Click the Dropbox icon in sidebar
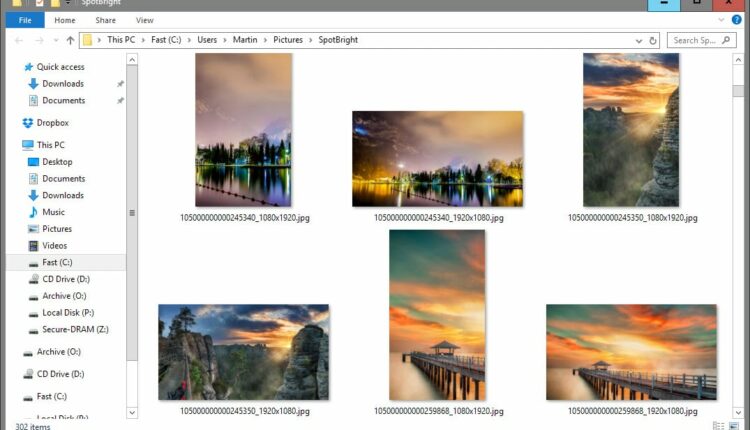The image size is (750, 430). (28, 123)
